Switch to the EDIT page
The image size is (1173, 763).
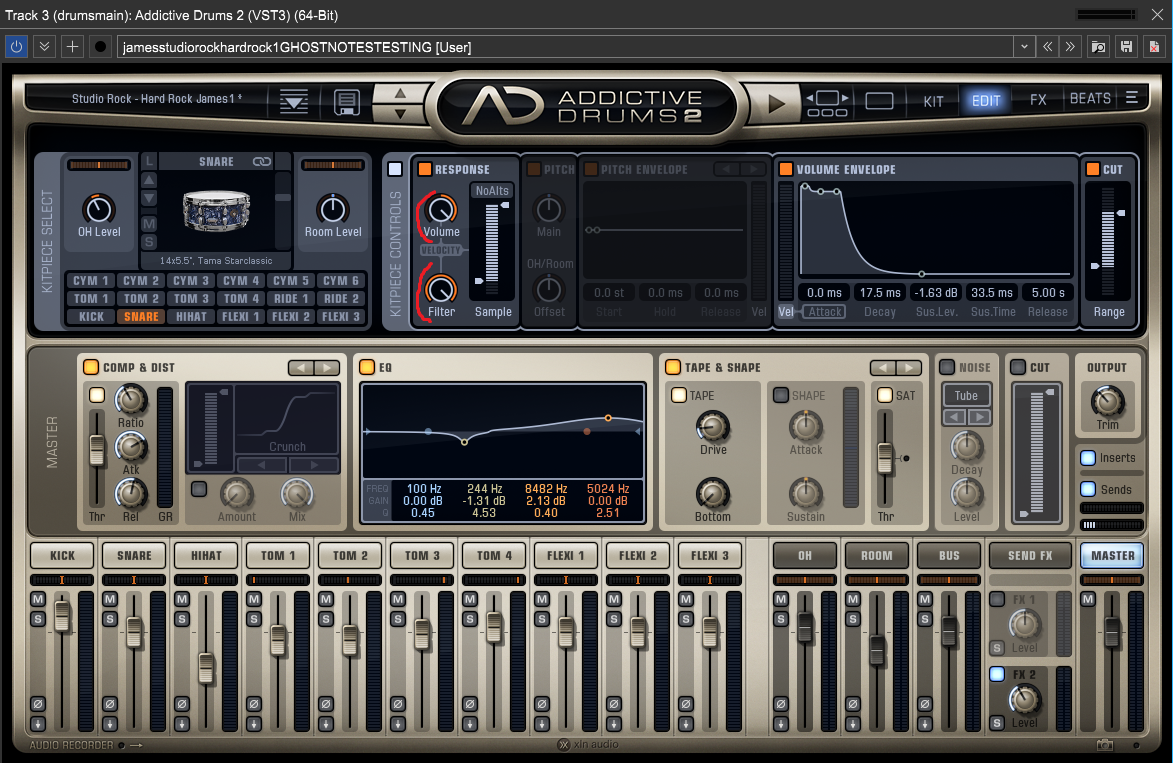[x=985, y=100]
